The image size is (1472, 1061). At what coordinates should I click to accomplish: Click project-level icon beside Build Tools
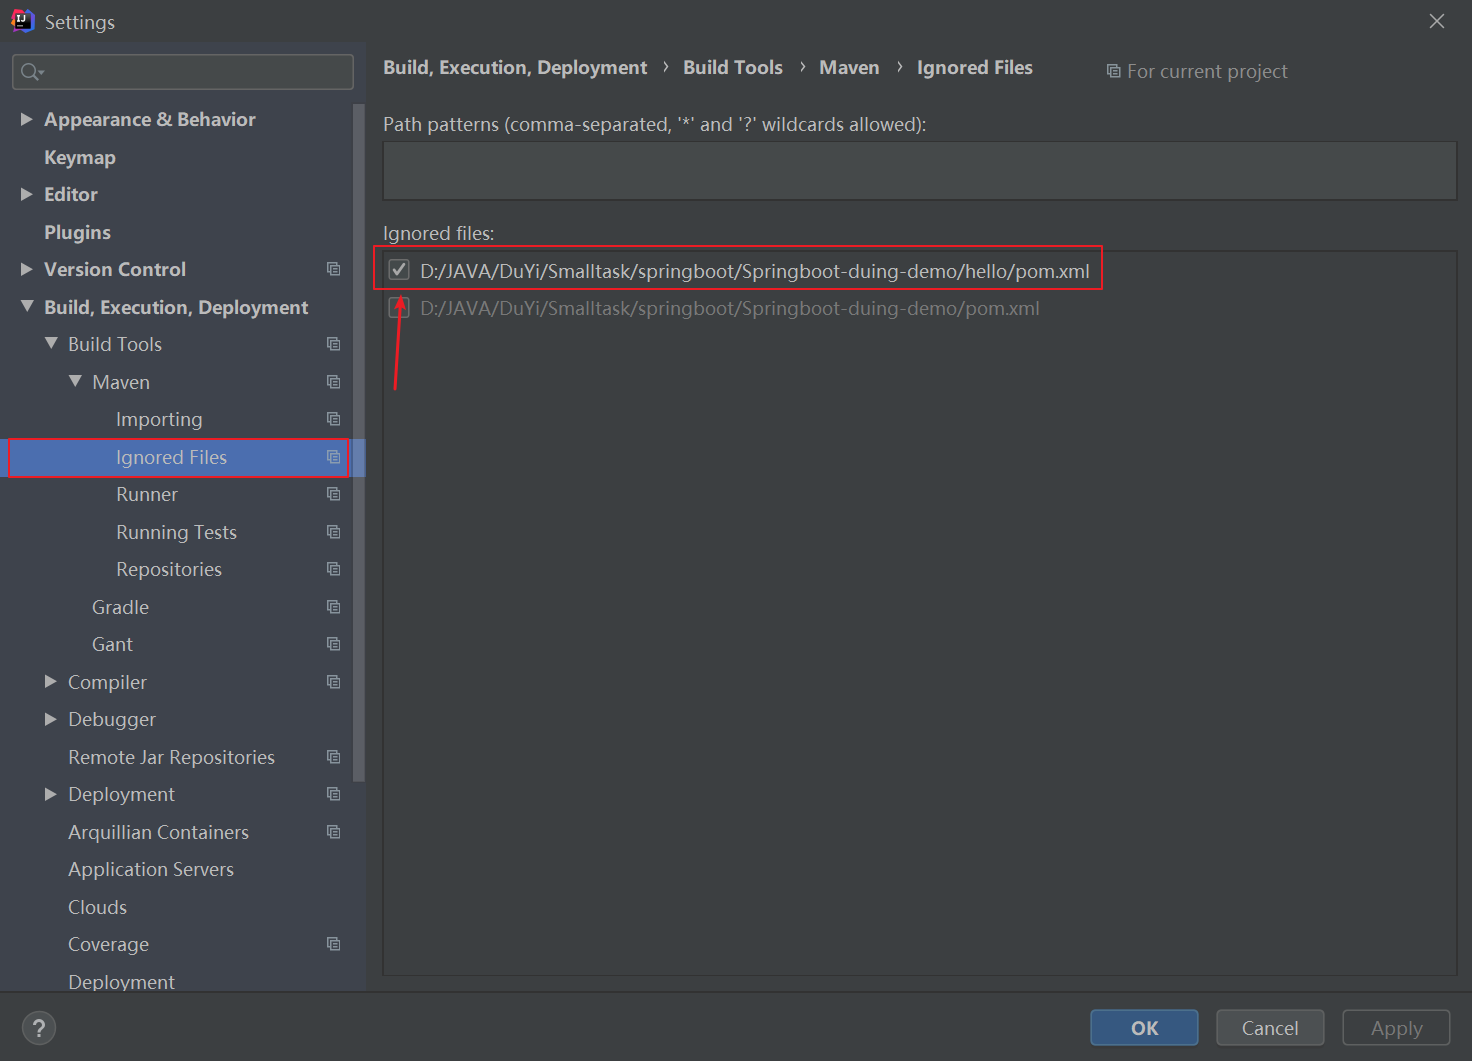pos(334,344)
